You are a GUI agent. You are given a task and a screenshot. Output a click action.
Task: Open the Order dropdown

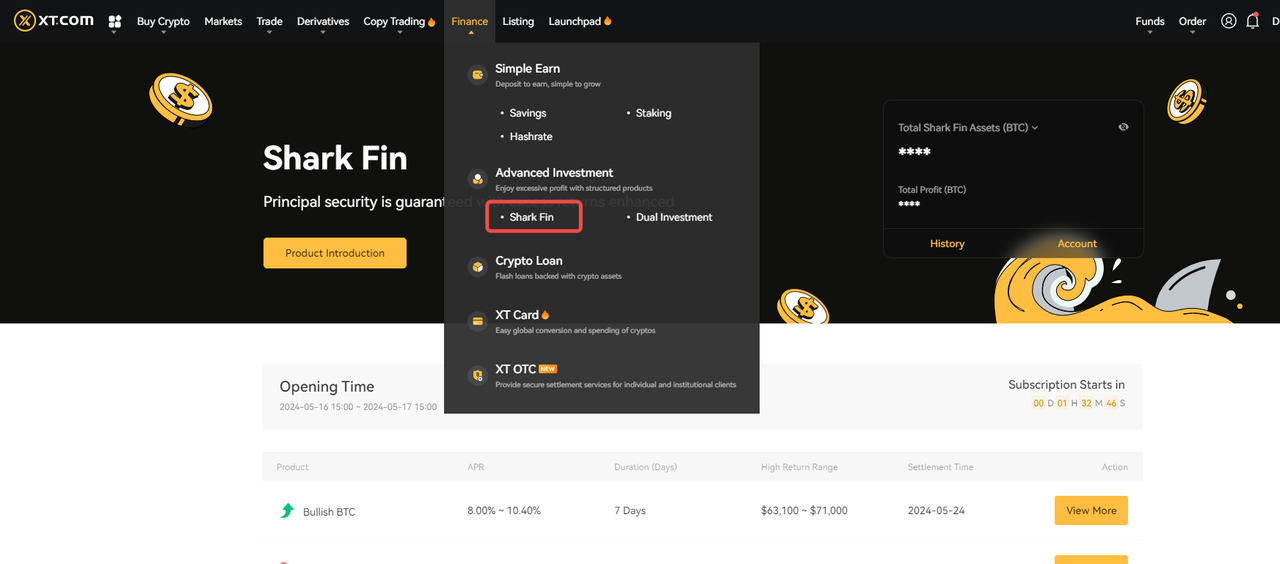click(x=1192, y=21)
